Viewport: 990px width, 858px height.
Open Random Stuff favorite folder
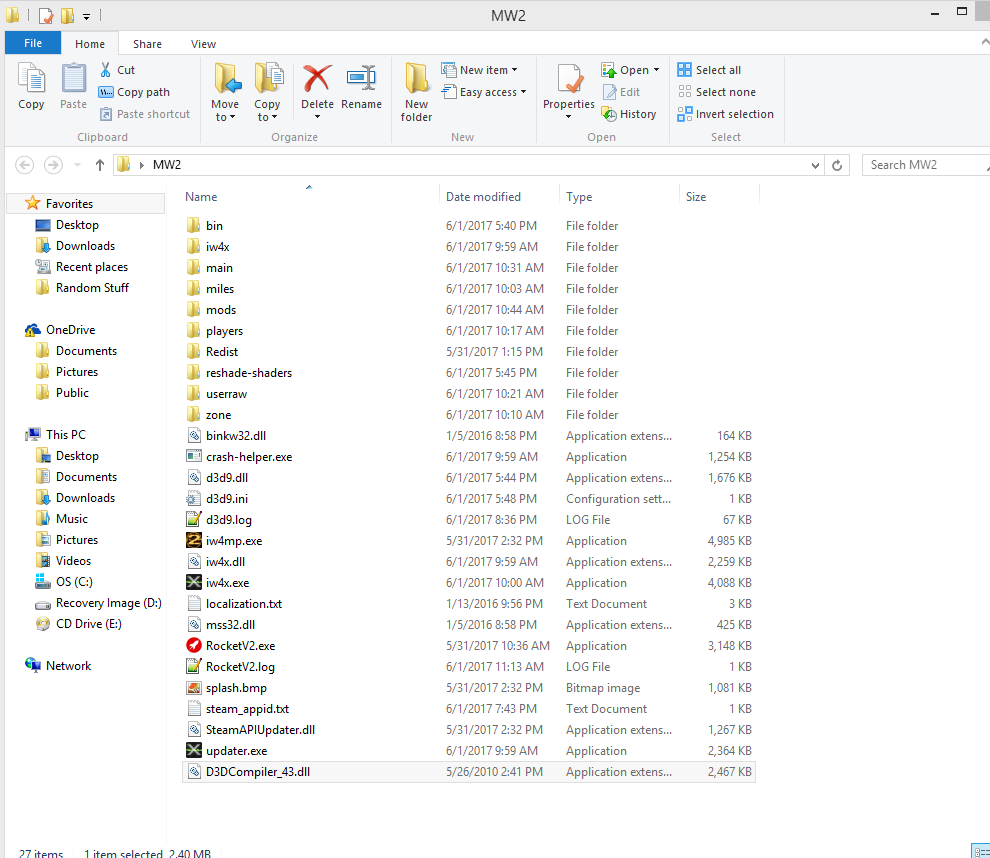[x=92, y=288]
